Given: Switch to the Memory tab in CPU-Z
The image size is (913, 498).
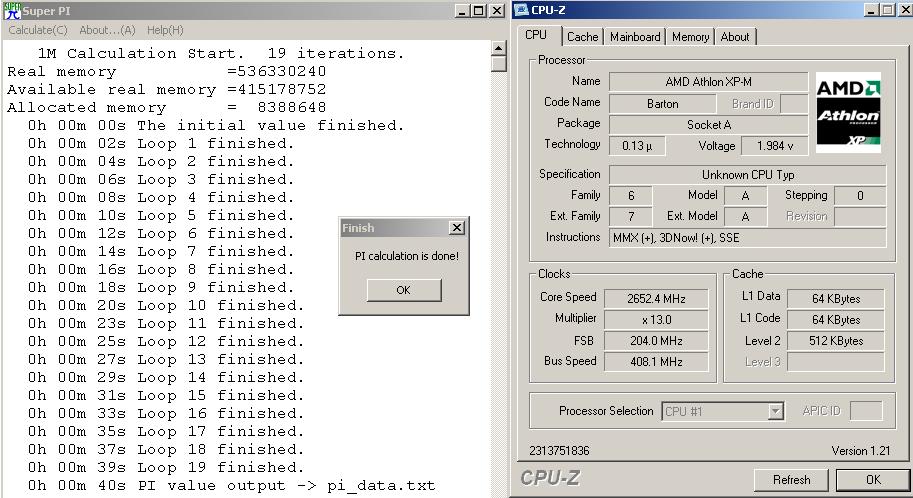Looking at the screenshot, I should coord(690,37).
